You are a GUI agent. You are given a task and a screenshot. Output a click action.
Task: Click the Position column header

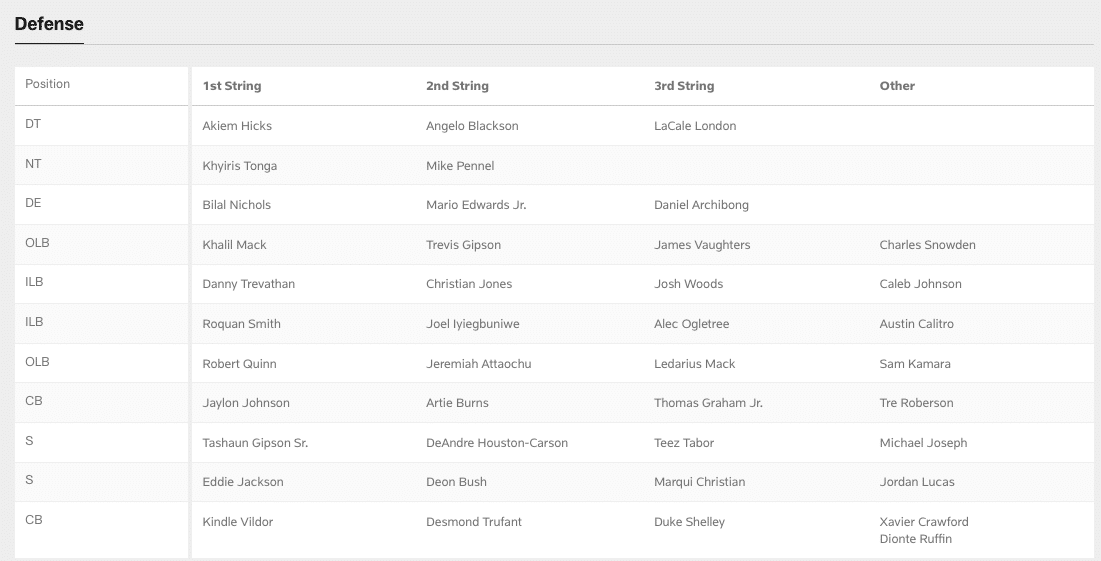point(48,84)
